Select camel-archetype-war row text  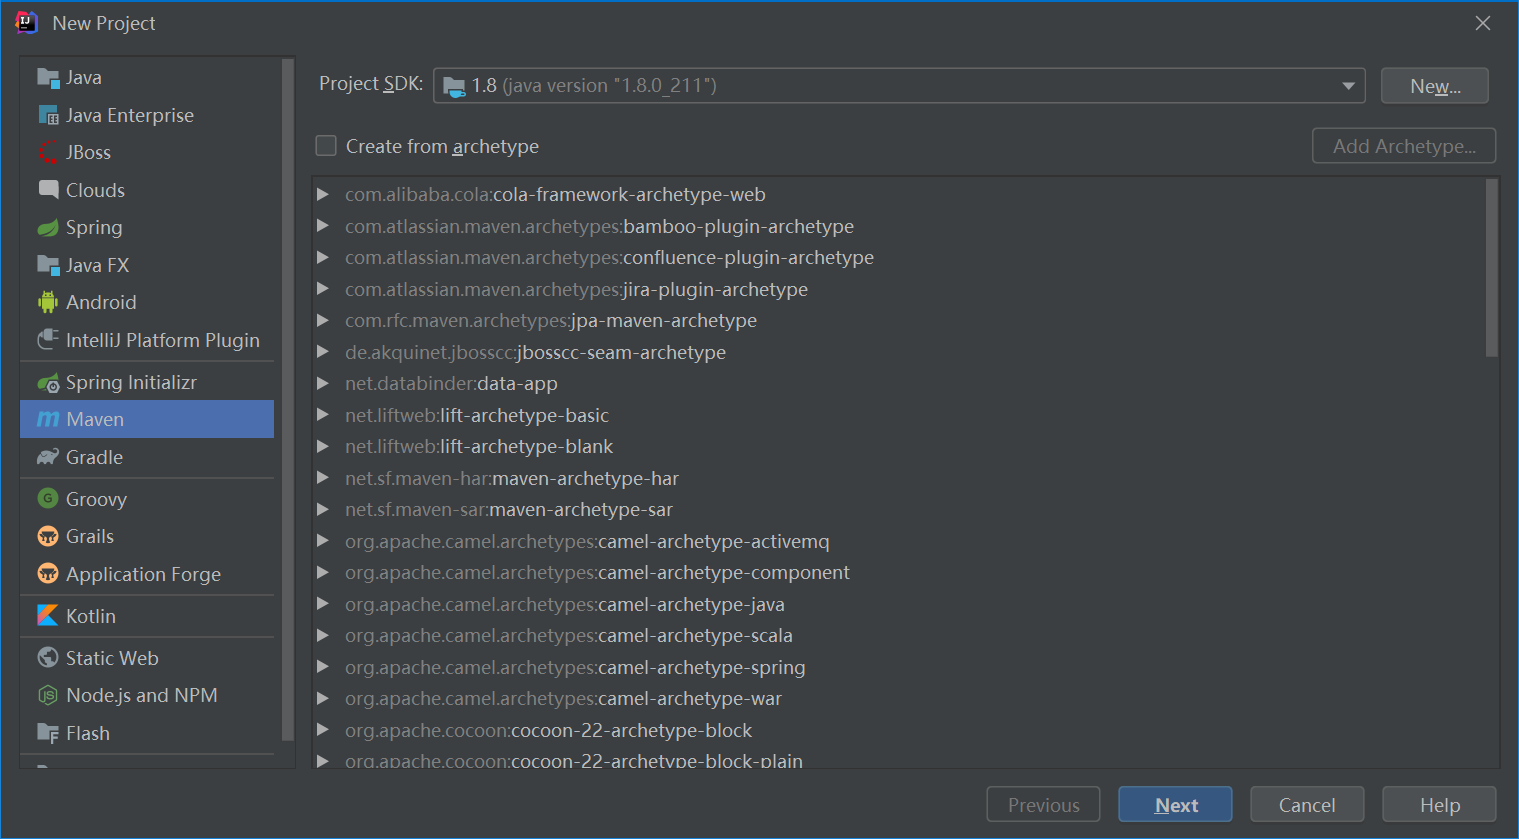coord(563,698)
